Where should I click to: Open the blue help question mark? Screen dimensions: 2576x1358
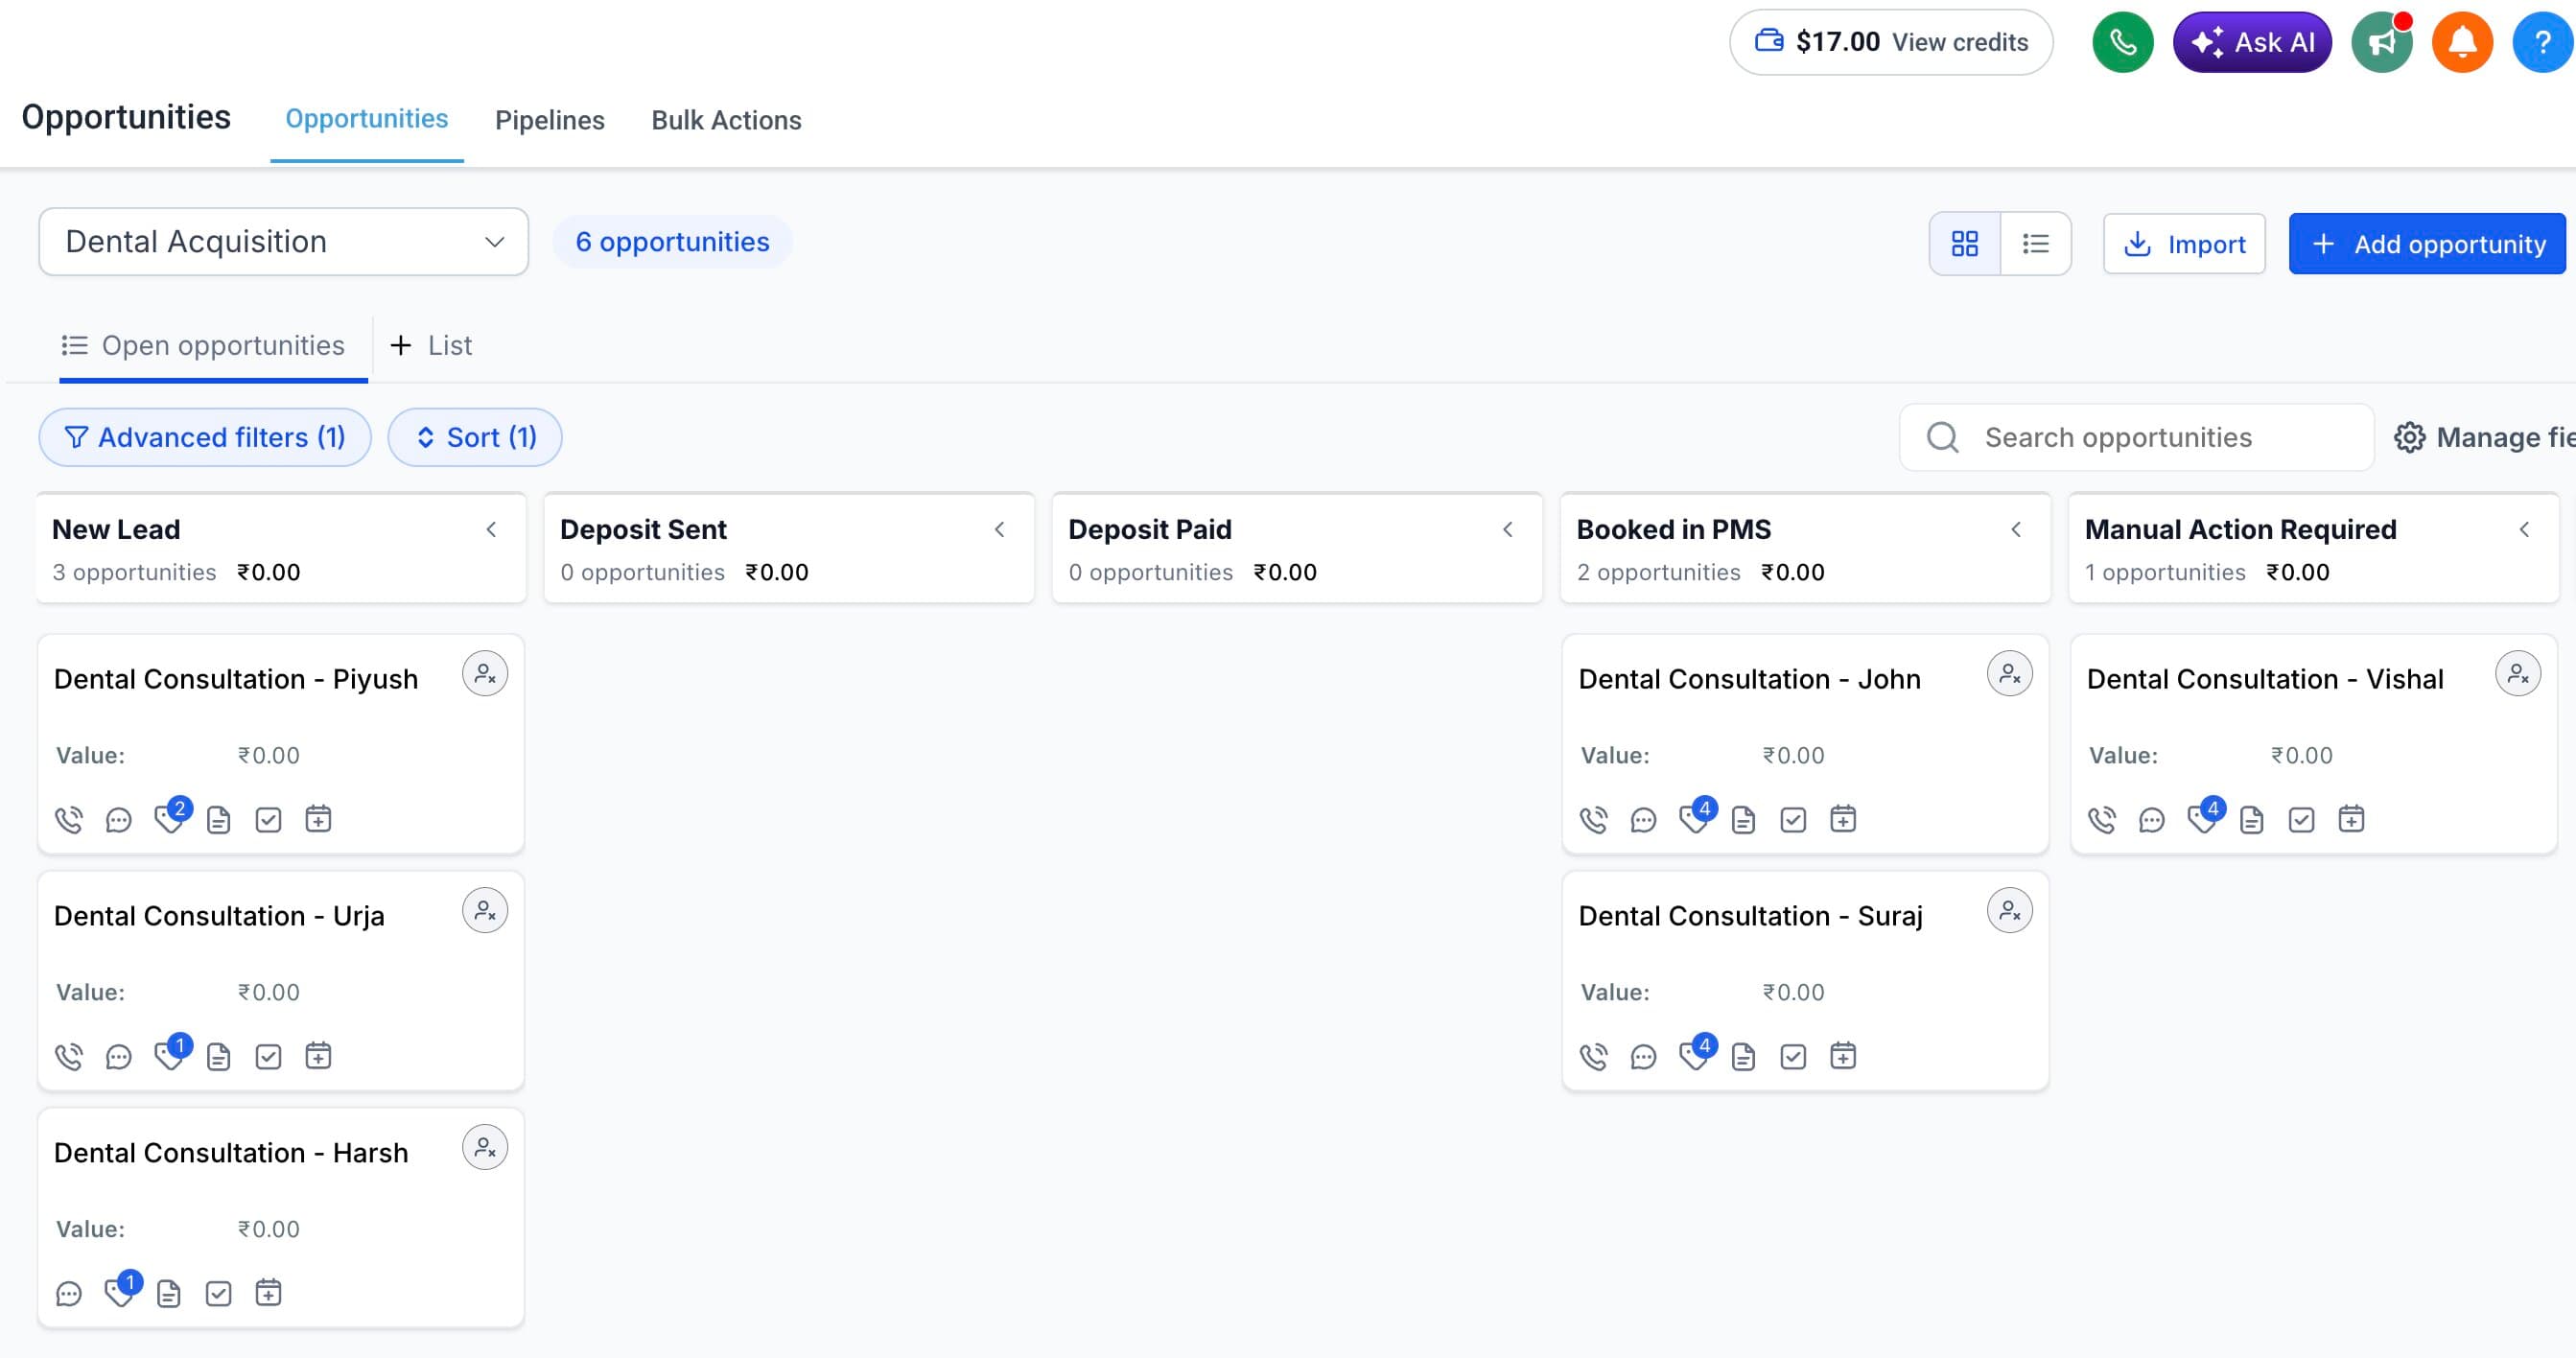[2542, 42]
